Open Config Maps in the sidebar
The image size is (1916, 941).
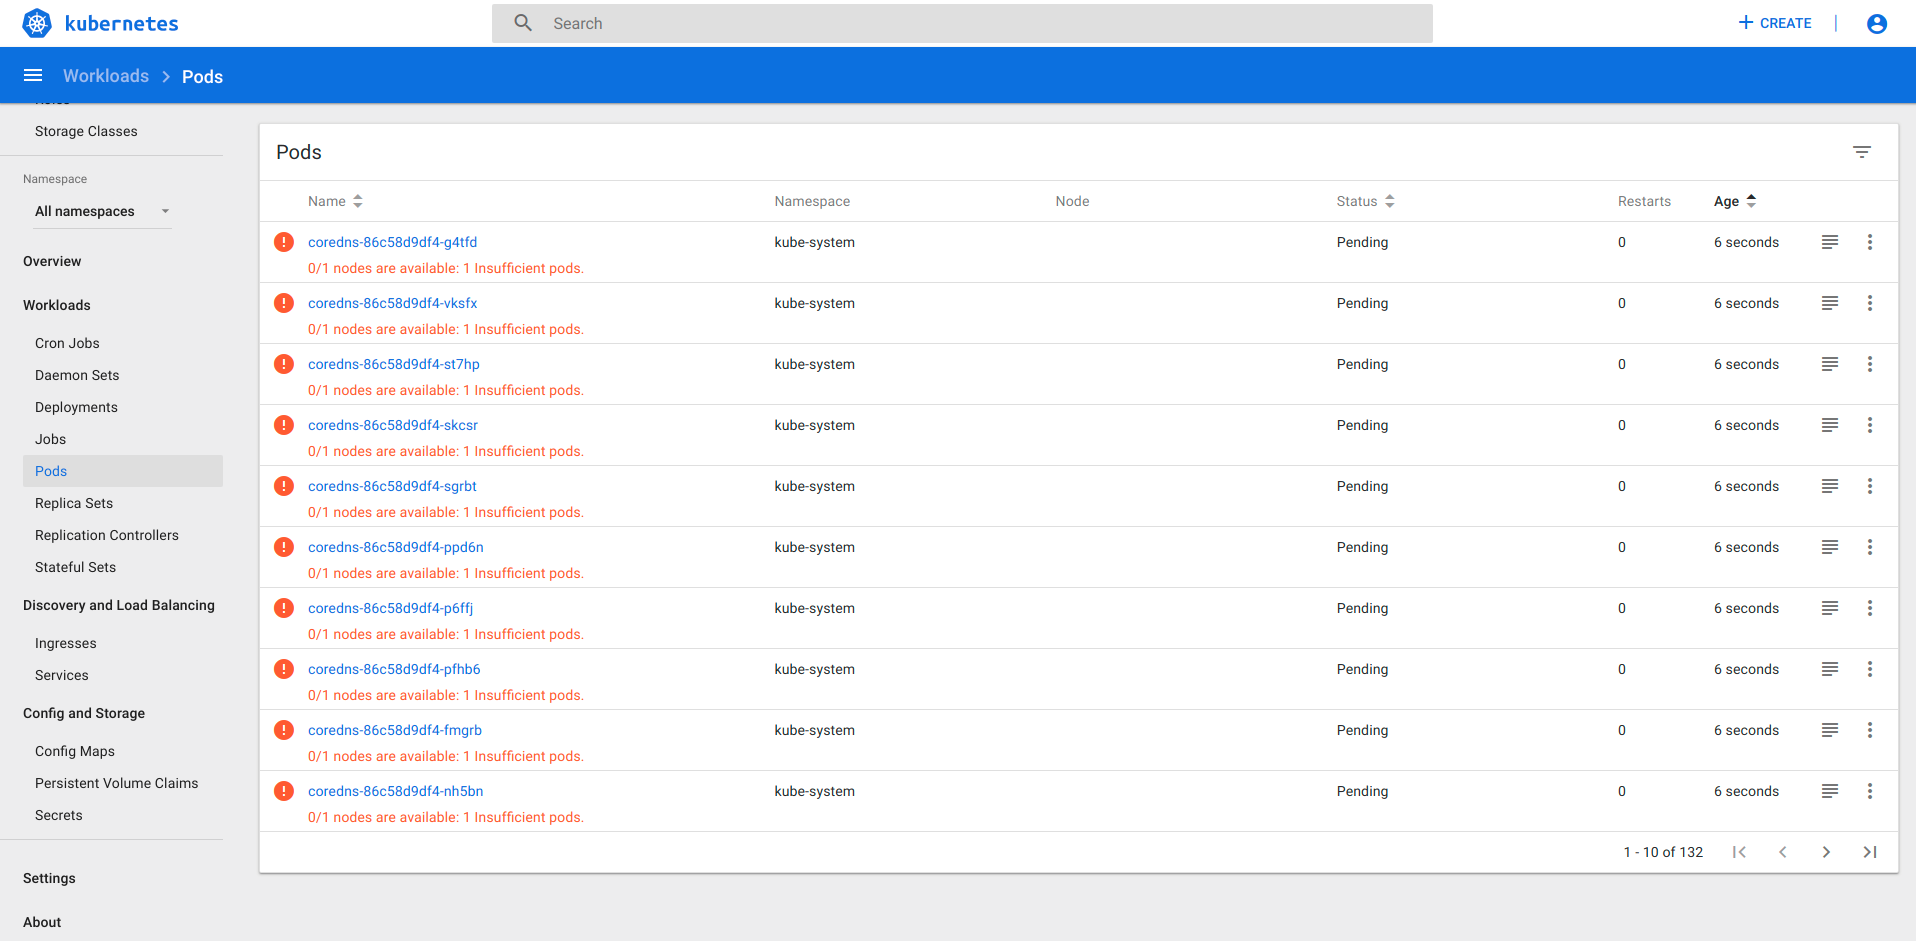tap(75, 751)
